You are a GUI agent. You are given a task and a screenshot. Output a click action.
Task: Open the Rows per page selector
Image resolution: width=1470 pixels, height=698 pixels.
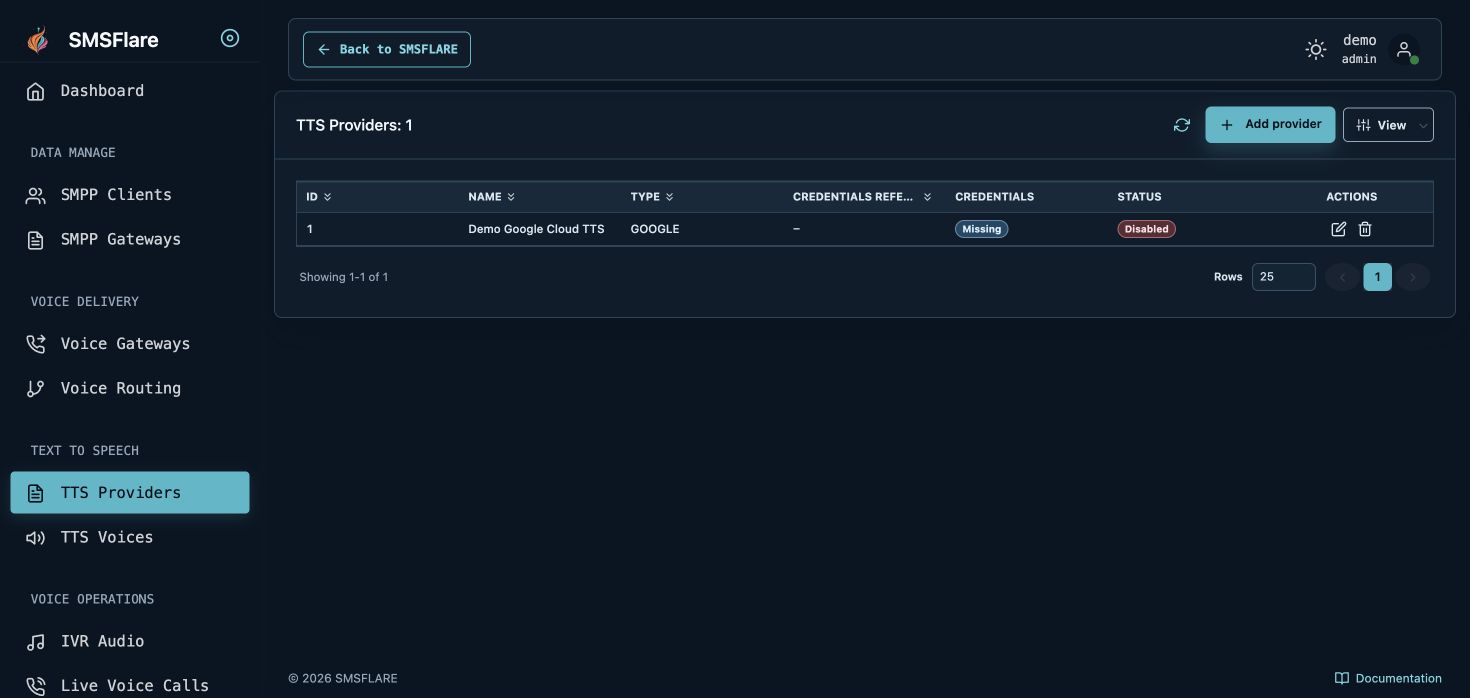click(1283, 277)
